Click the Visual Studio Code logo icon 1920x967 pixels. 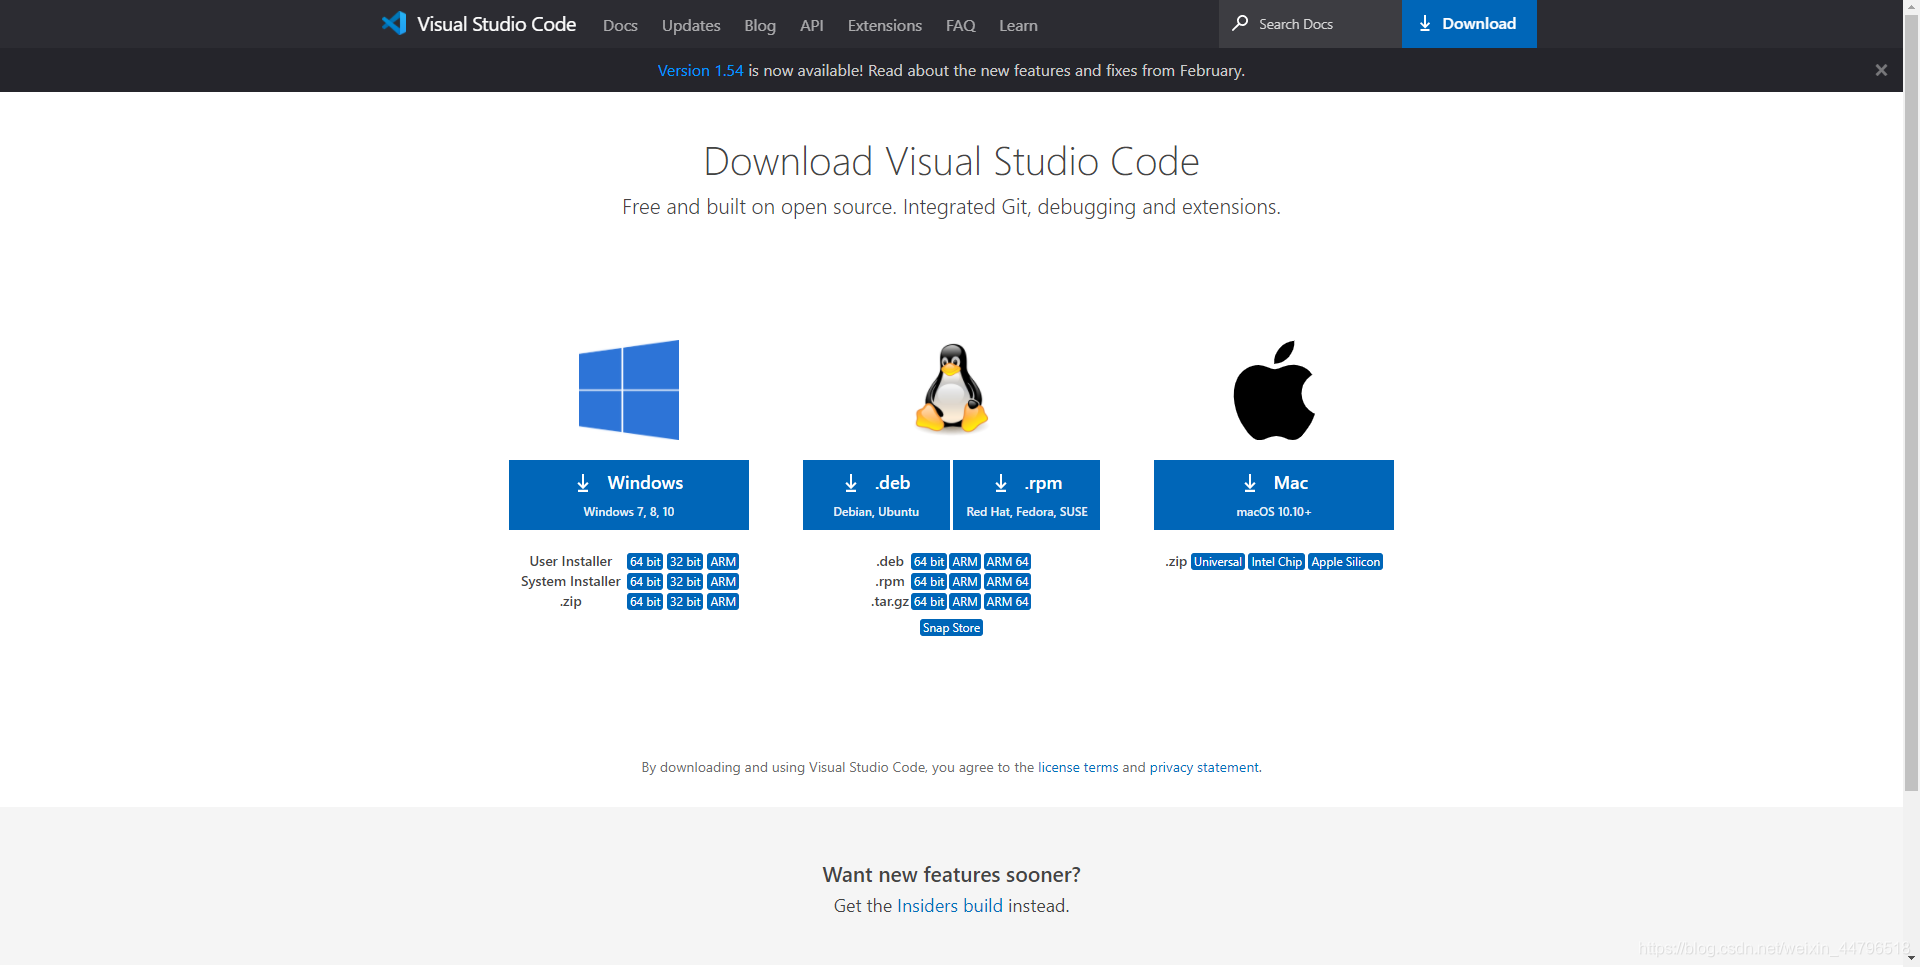[394, 23]
